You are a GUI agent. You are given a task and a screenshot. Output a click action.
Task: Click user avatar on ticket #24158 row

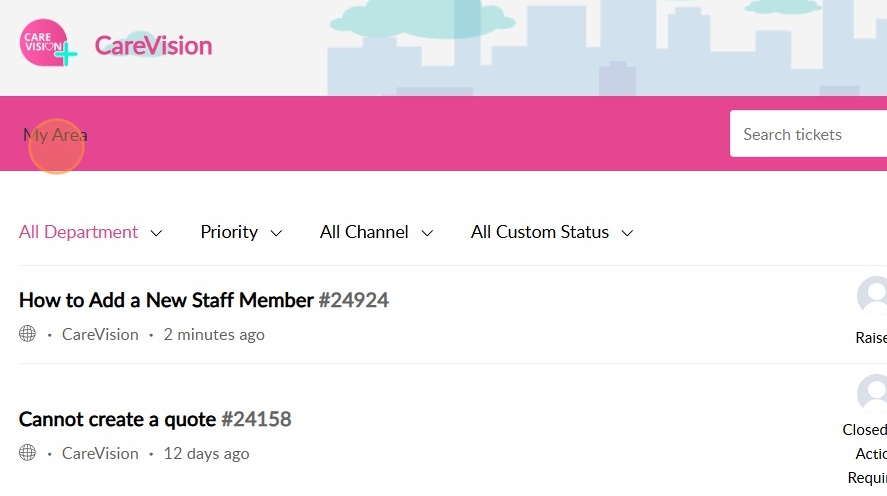tap(874, 394)
